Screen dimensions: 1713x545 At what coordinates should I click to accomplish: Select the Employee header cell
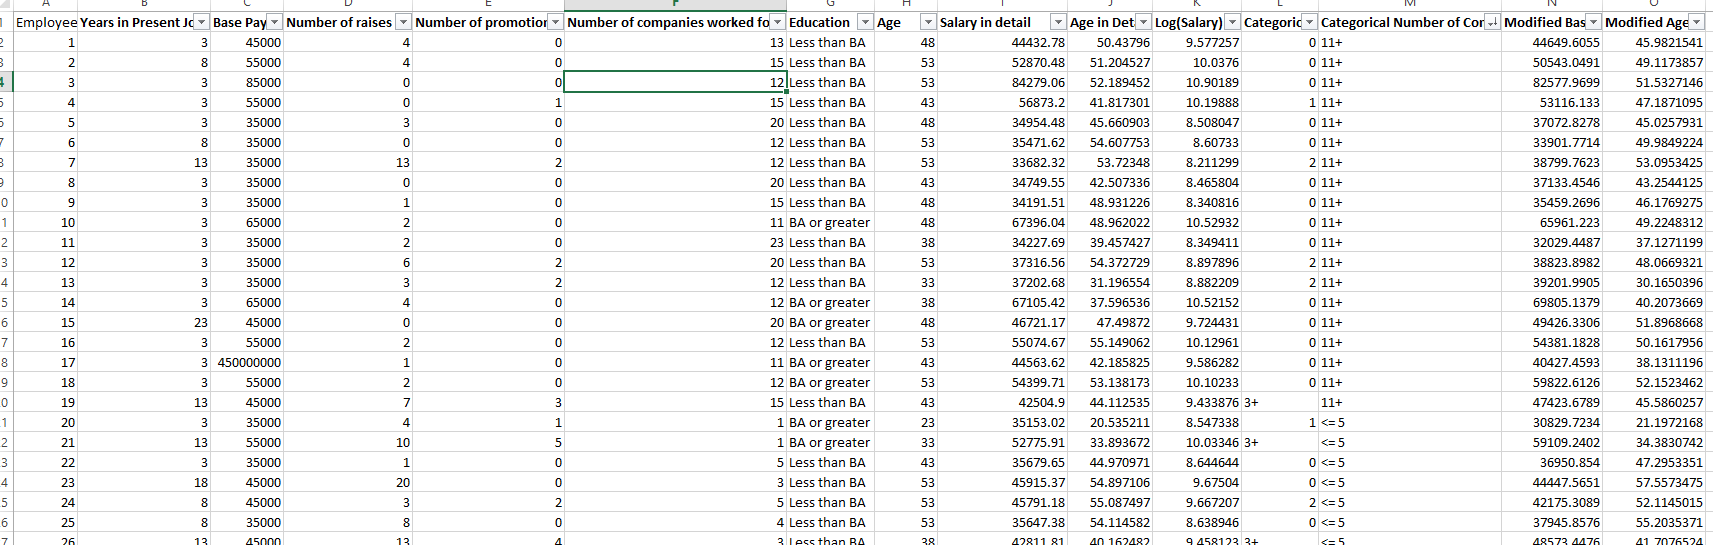(46, 22)
